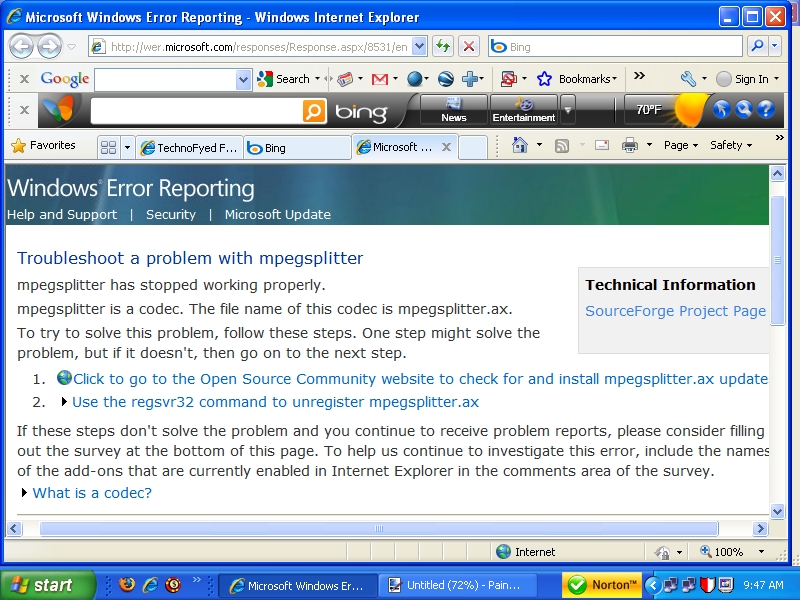The height and width of the screenshot is (600, 800).
Task: Open the Page menu in command bar
Action: 681,145
